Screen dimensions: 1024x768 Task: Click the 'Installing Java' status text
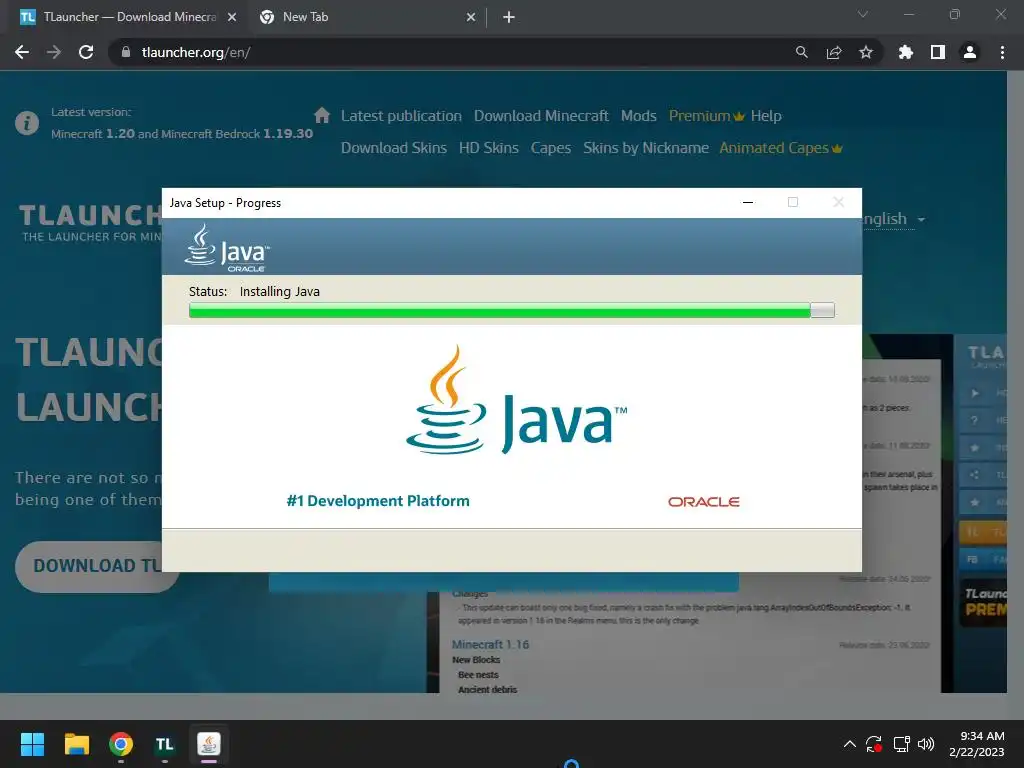[x=280, y=291]
